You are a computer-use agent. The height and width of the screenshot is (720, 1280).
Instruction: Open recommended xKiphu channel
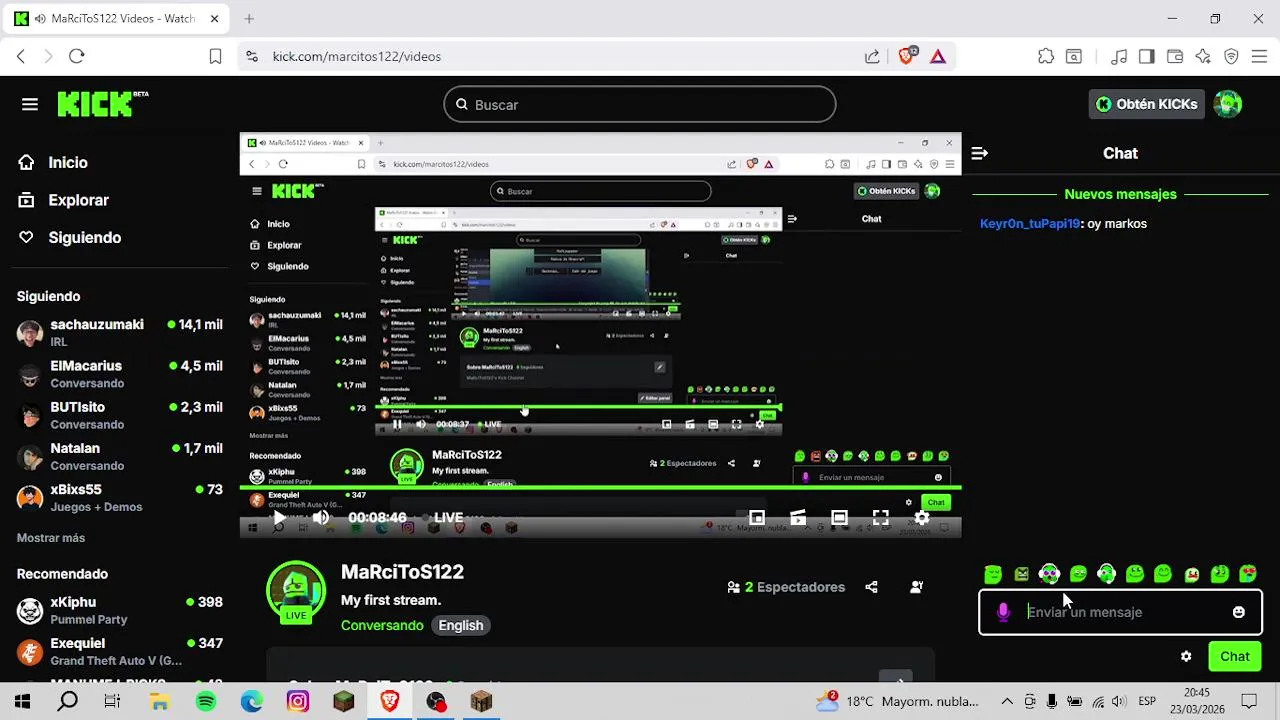120,610
